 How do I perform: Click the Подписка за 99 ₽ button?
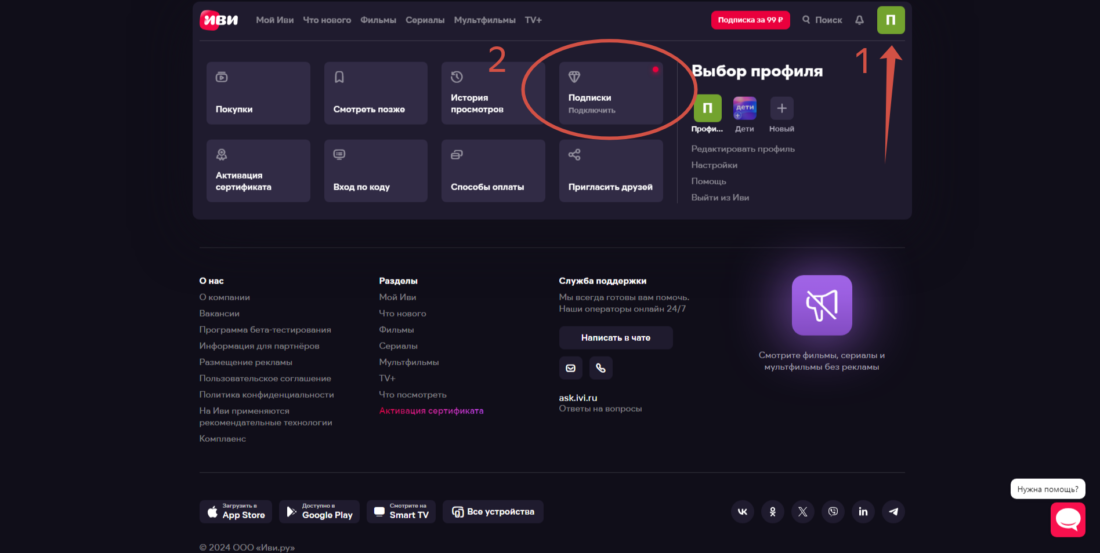coord(750,20)
